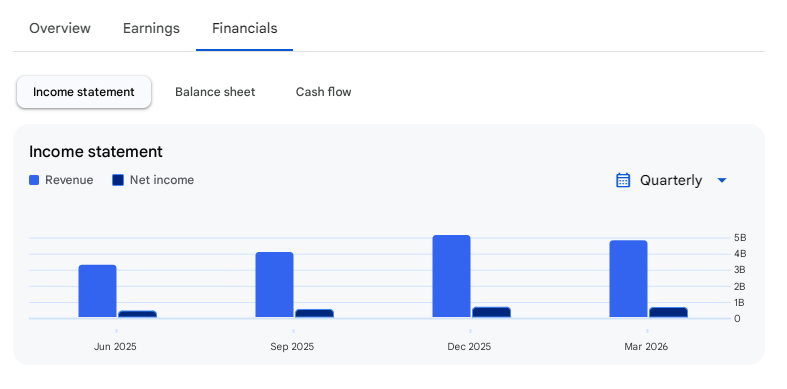Click the Mar 2026 revenue bar
This screenshot has height=389, width=787.
[628, 279]
